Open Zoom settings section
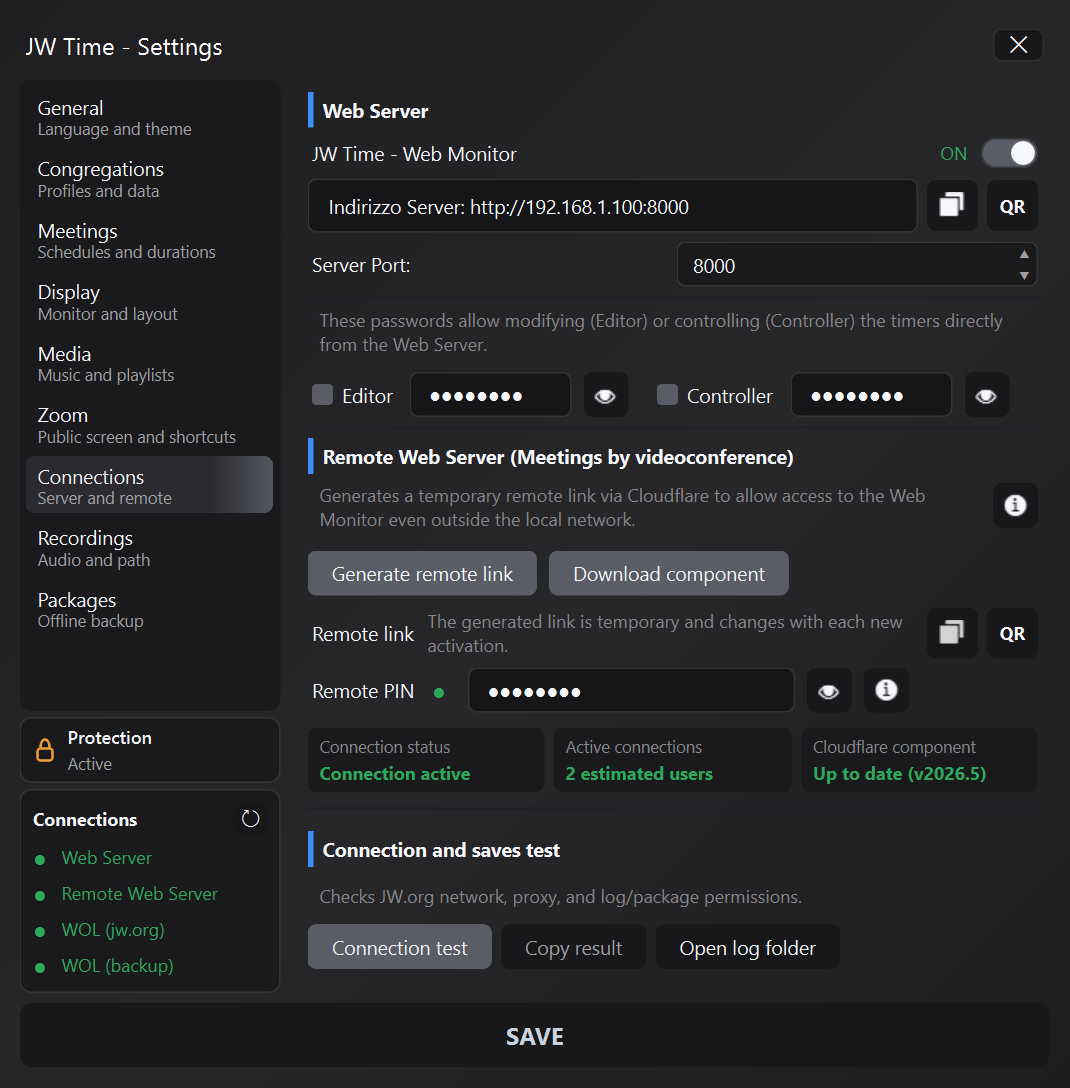Image resolution: width=1070 pixels, height=1088 pixels. pyautogui.click(x=149, y=425)
